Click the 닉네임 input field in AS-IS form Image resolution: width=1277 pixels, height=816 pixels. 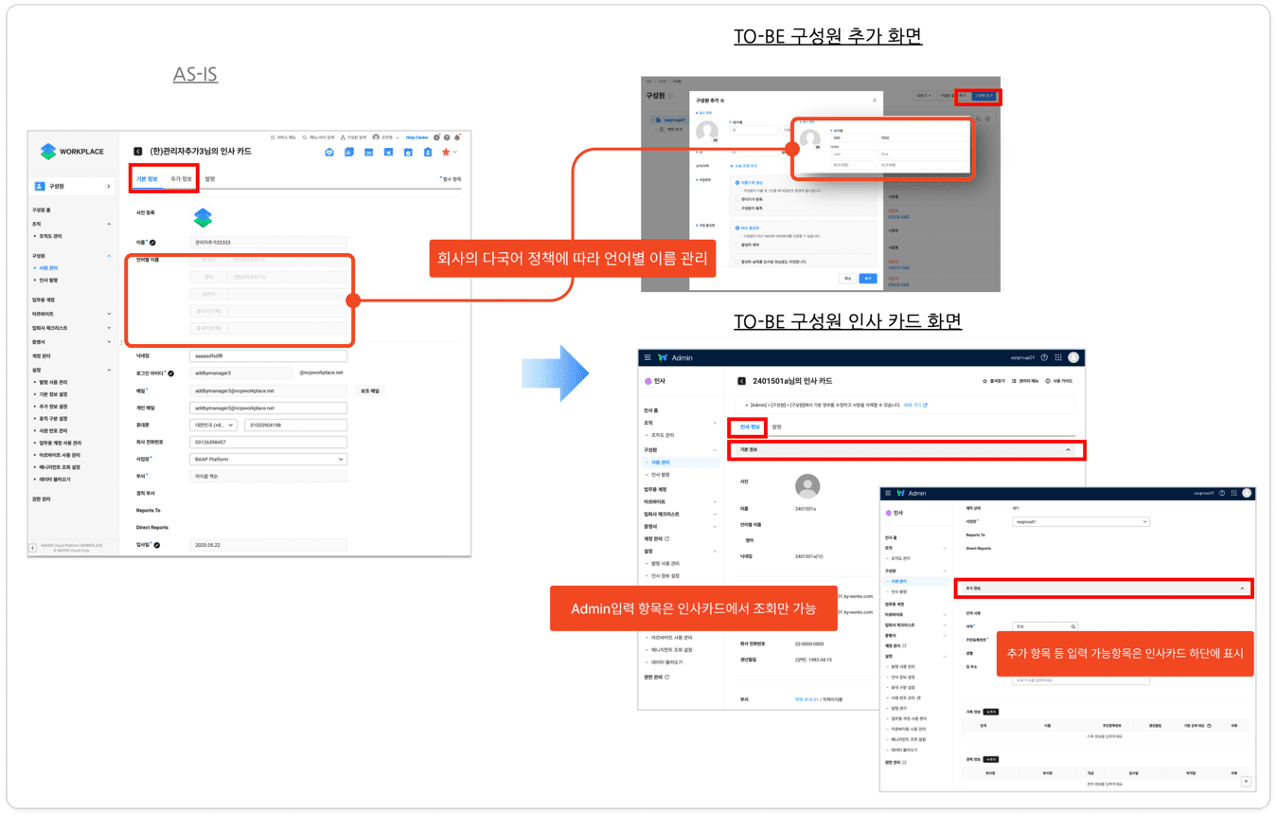click(x=268, y=356)
